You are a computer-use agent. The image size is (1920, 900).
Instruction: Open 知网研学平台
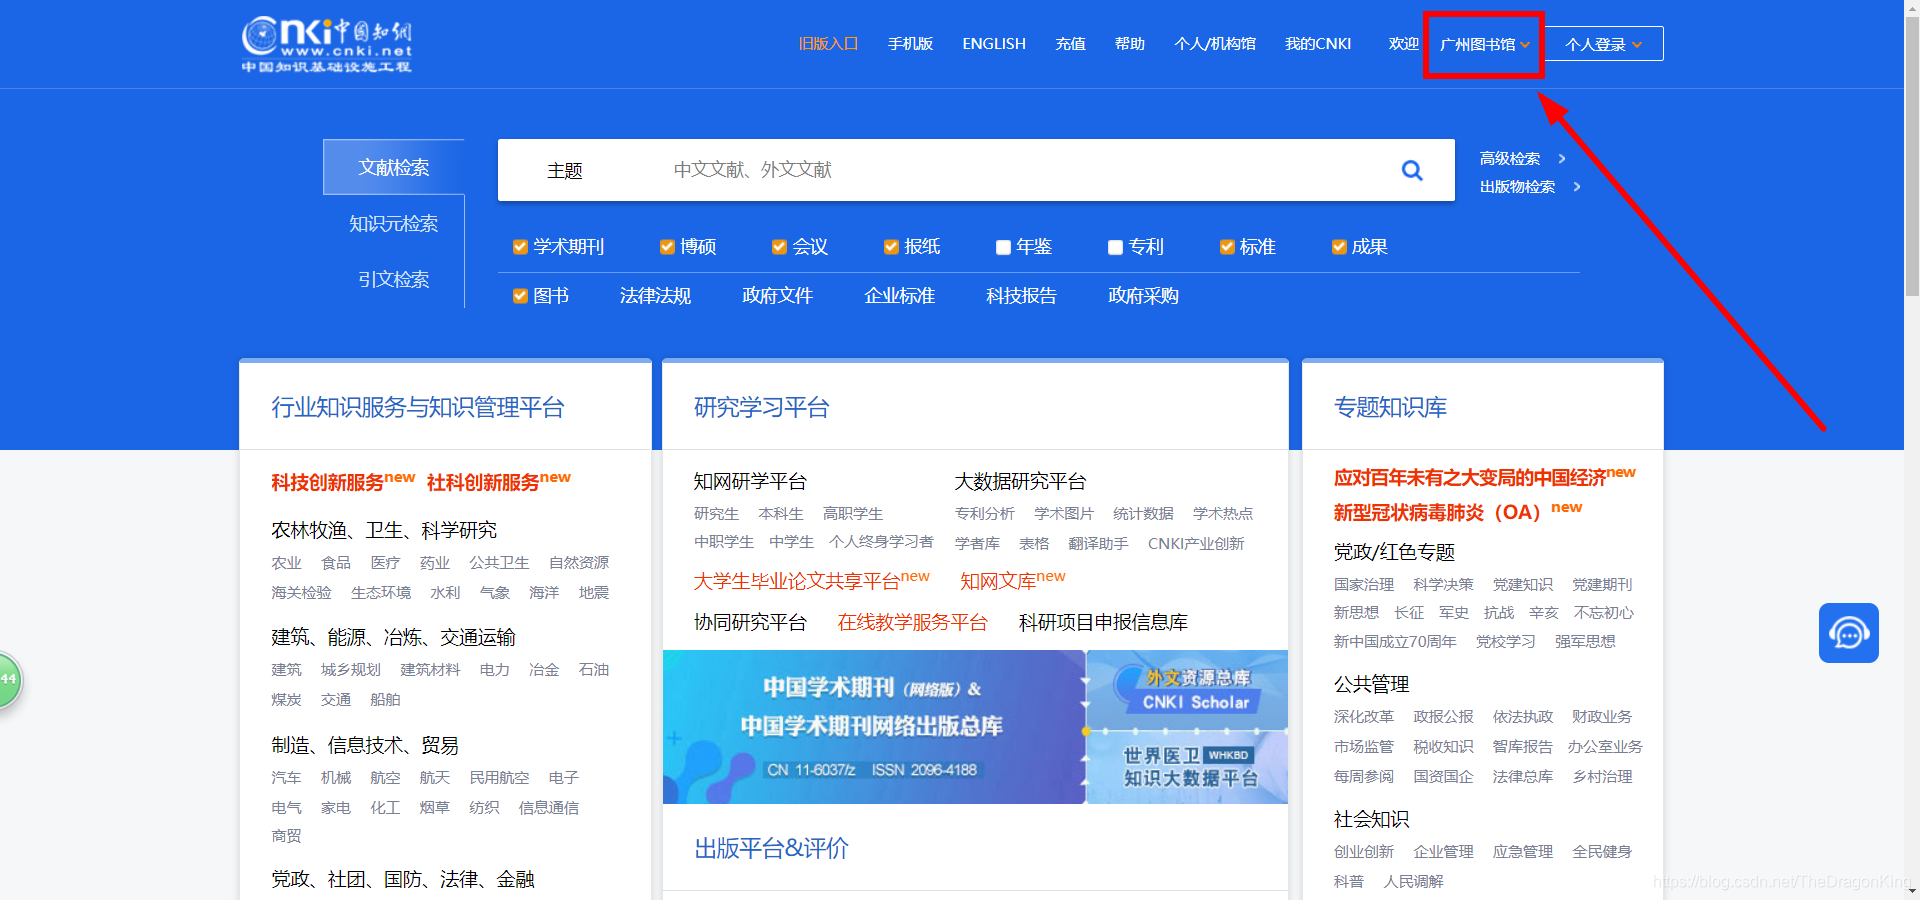click(750, 482)
